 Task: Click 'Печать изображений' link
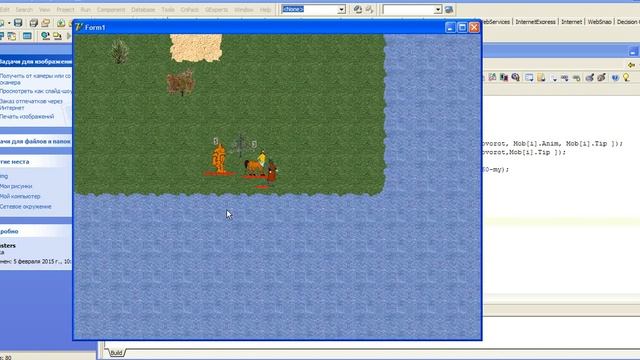[x=27, y=116]
